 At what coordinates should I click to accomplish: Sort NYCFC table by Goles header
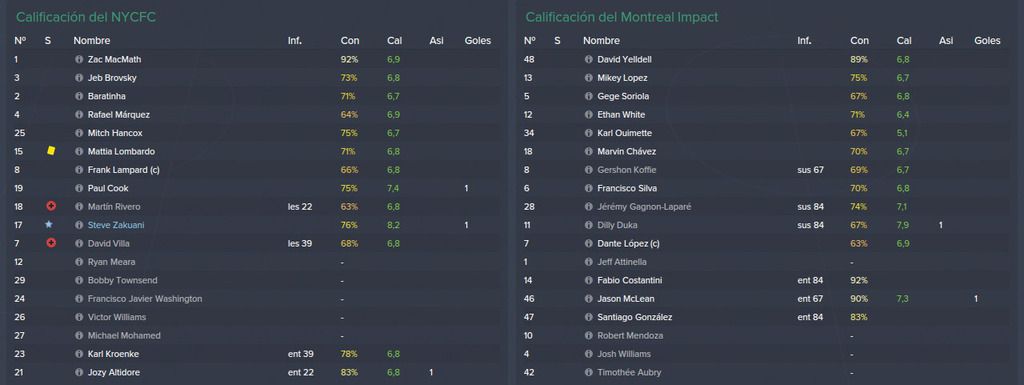coord(477,40)
